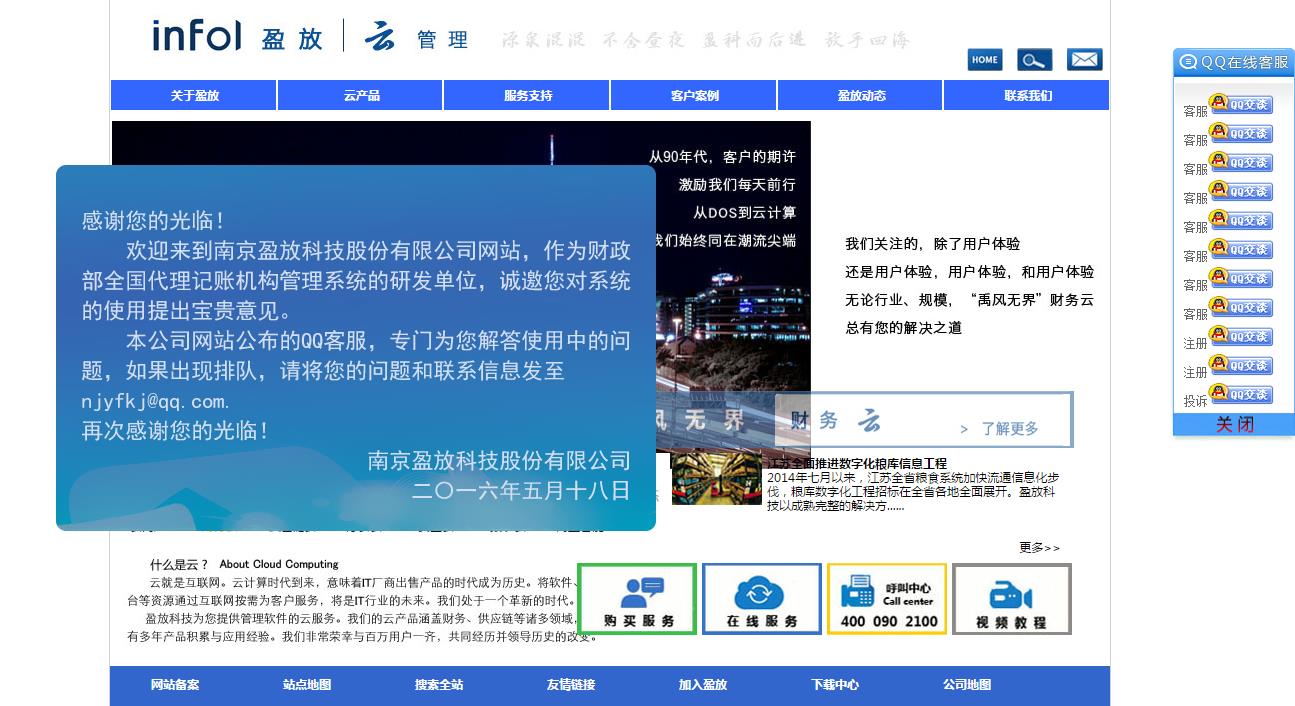Click the envelope mail icon
The image size is (1295, 706).
click(x=1084, y=60)
